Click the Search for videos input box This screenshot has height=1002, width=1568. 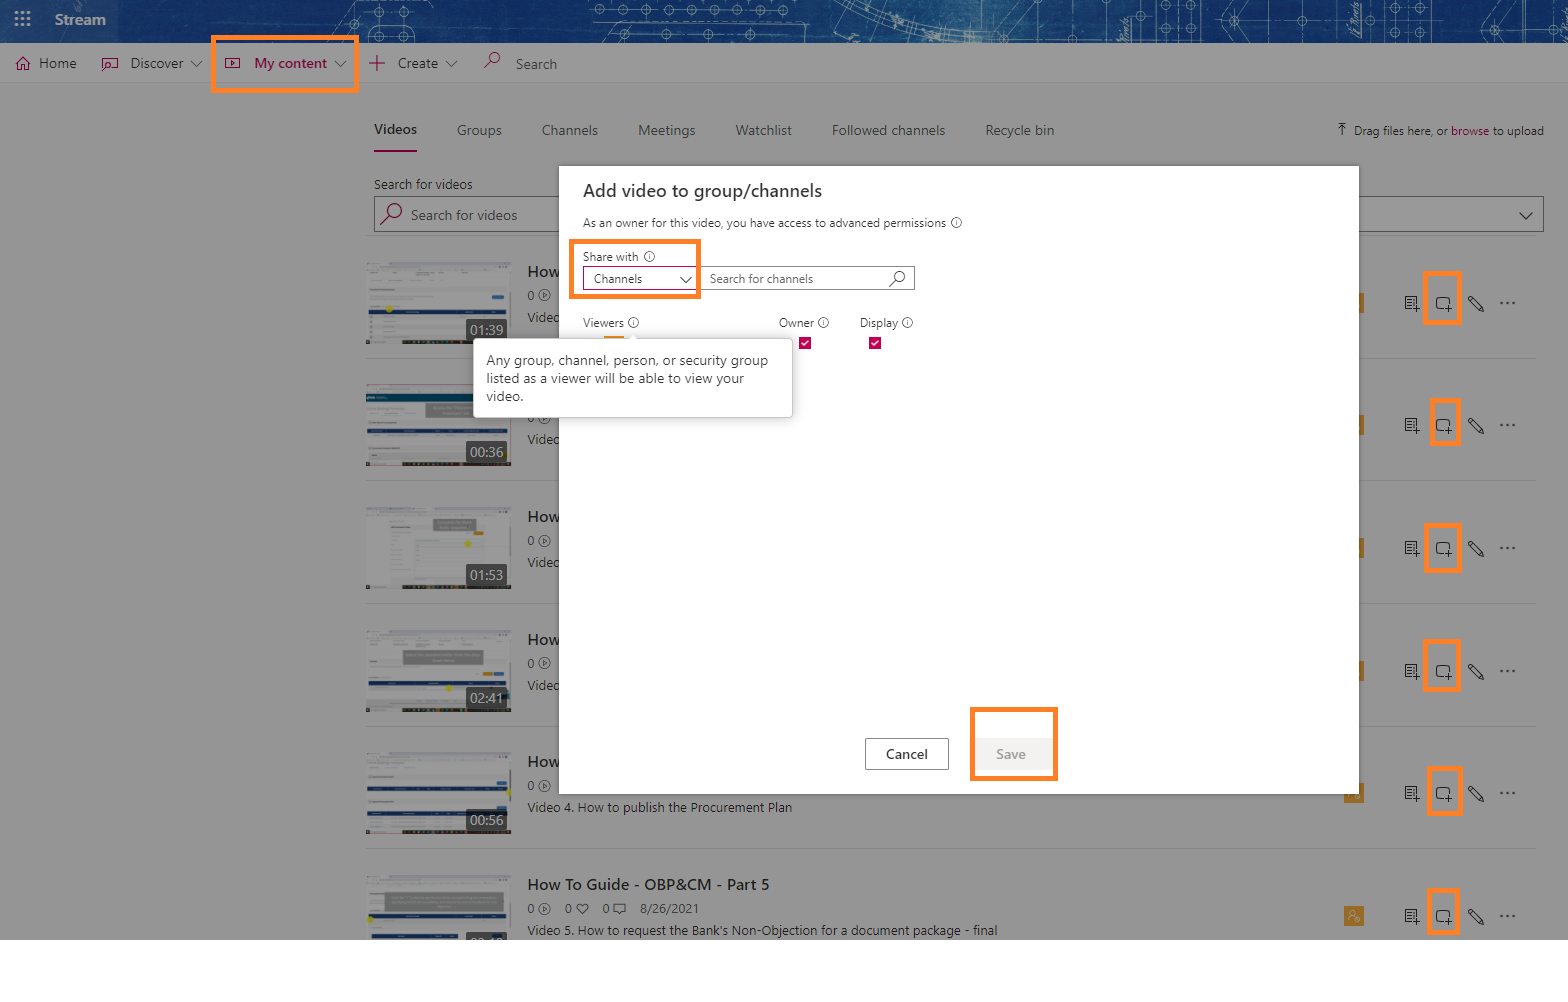pyautogui.click(x=466, y=215)
